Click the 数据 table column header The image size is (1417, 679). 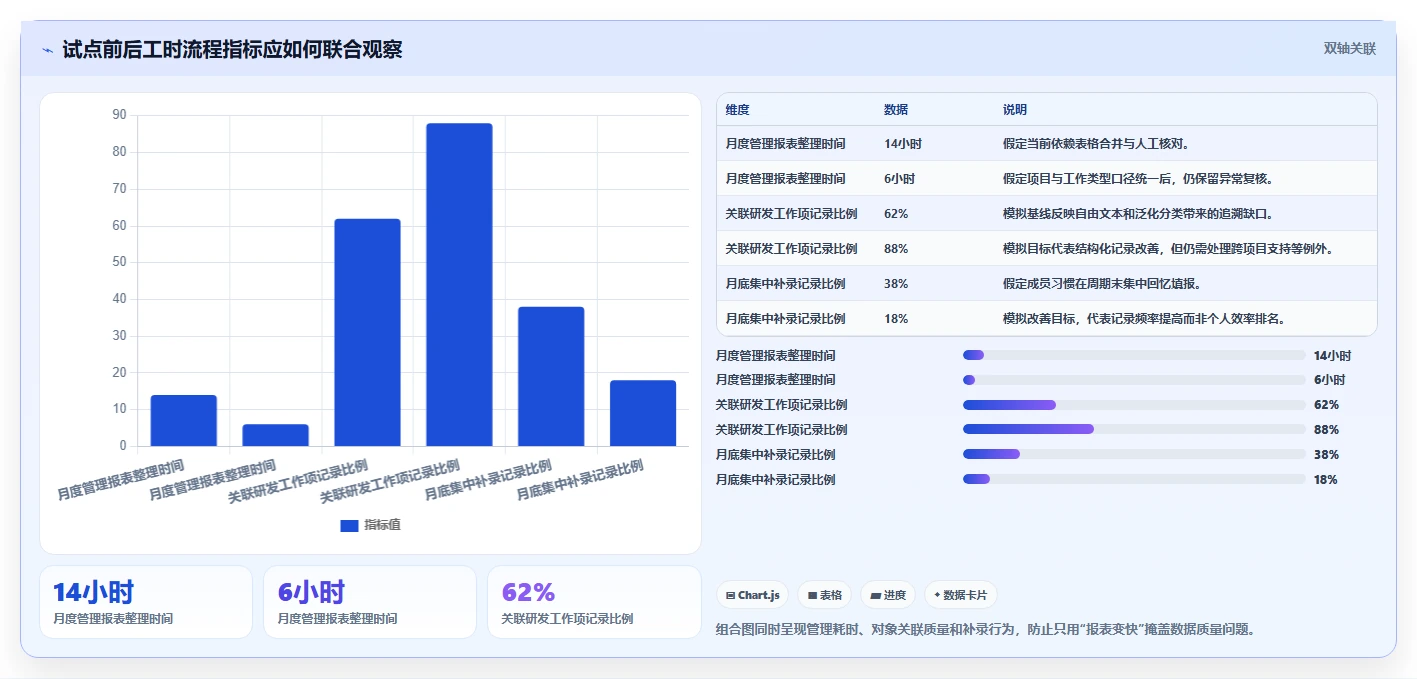(x=896, y=110)
